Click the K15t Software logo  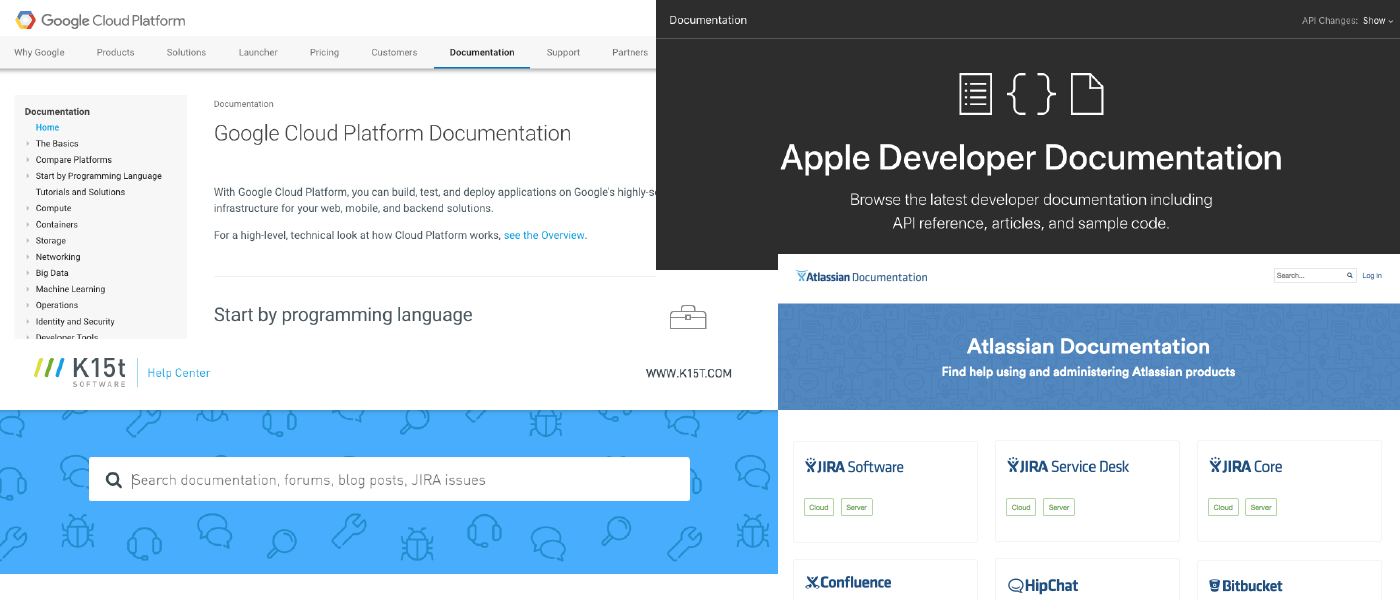point(80,371)
